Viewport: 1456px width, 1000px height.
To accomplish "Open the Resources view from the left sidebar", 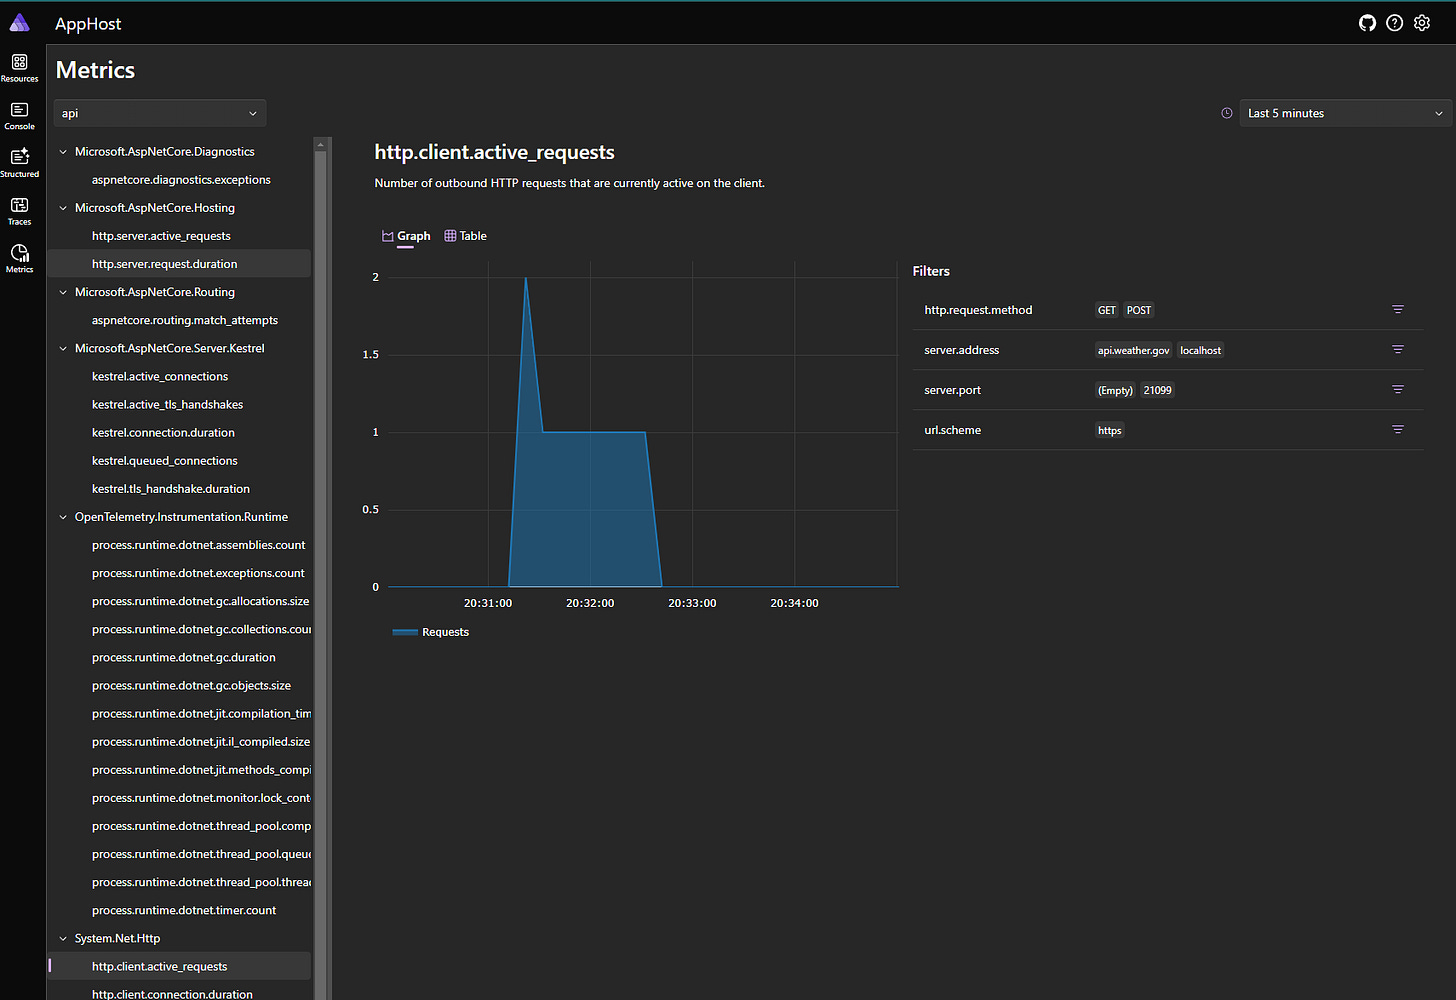I will 19,66.
